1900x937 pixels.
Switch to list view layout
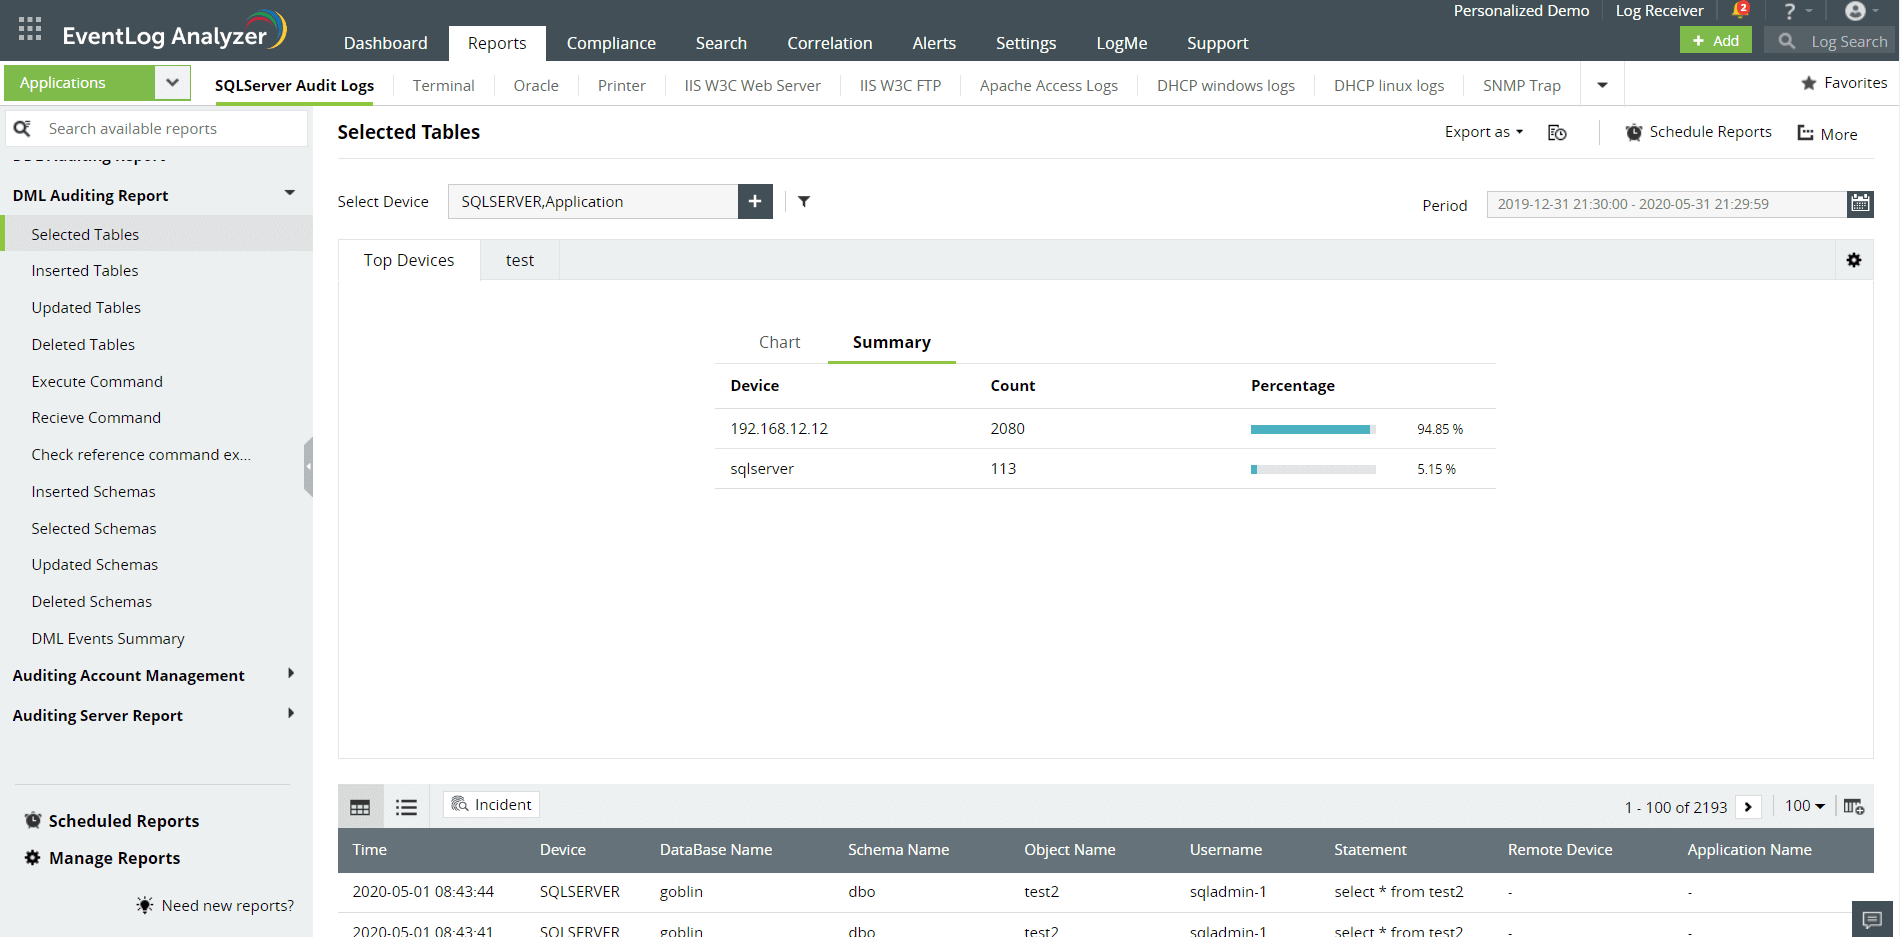(x=406, y=807)
